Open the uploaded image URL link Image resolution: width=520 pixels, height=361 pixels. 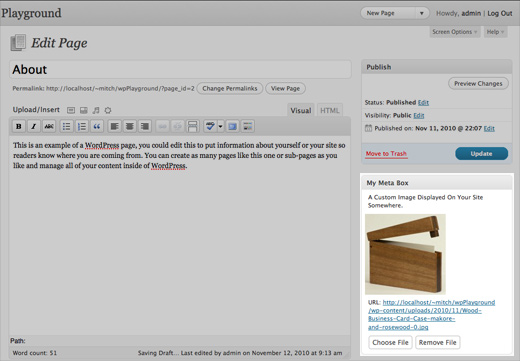[431, 315]
